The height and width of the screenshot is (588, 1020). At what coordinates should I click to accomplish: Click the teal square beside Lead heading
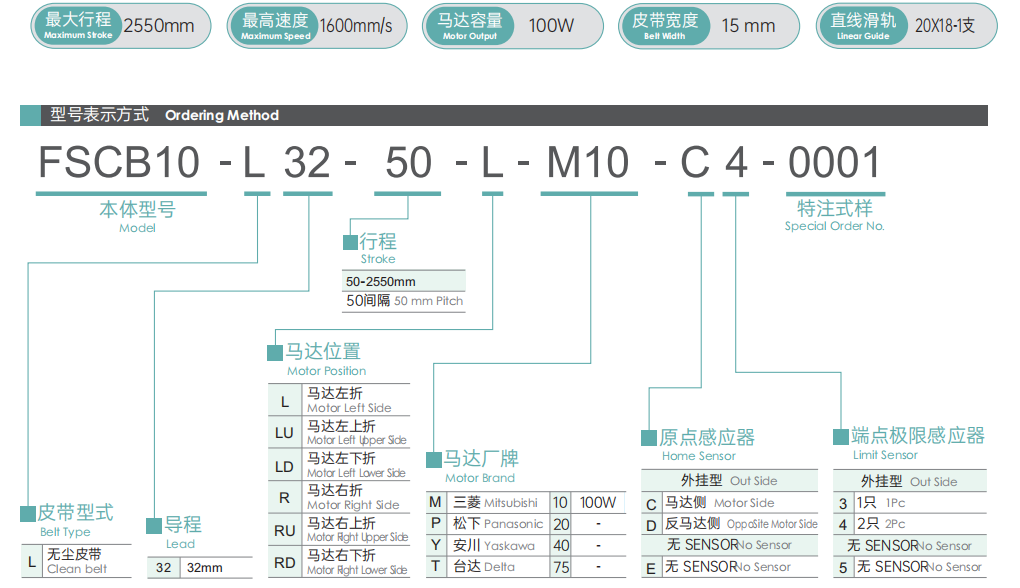155,525
